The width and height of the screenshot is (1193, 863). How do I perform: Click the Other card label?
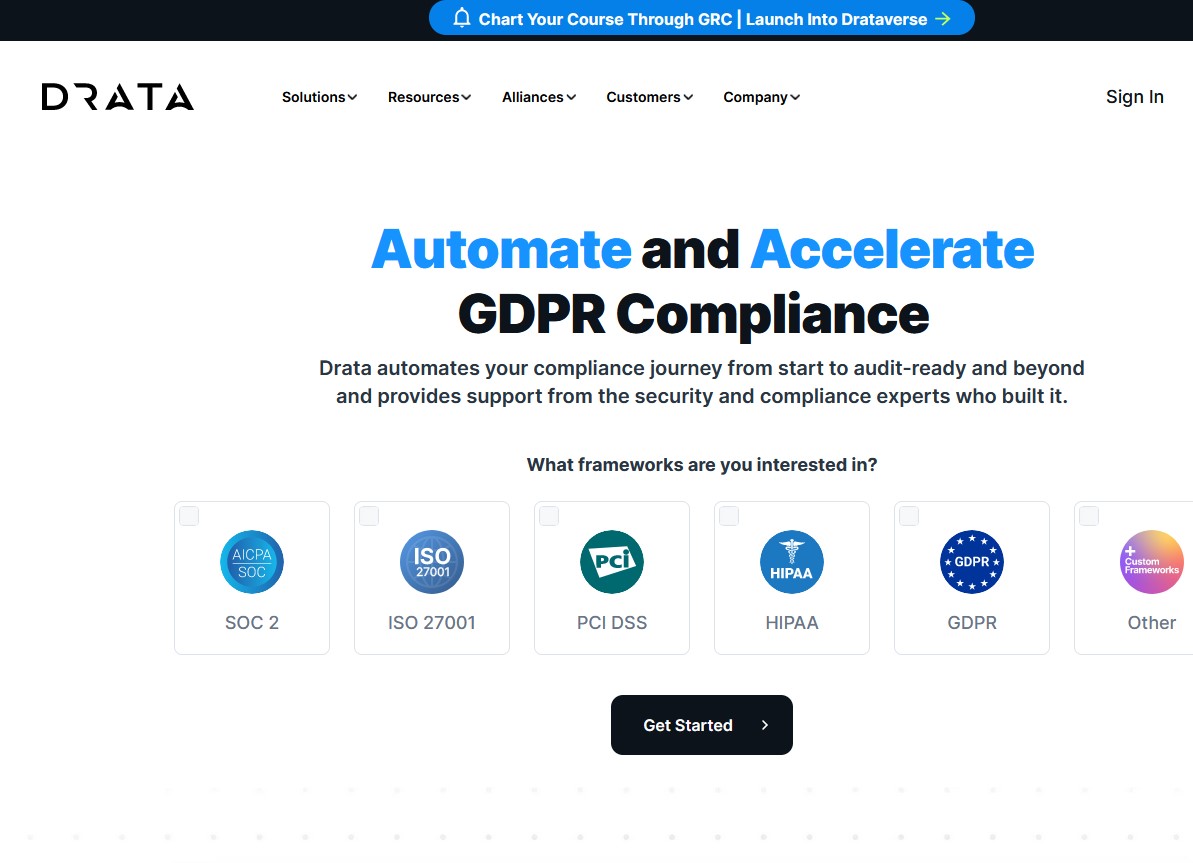(x=1152, y=623)
